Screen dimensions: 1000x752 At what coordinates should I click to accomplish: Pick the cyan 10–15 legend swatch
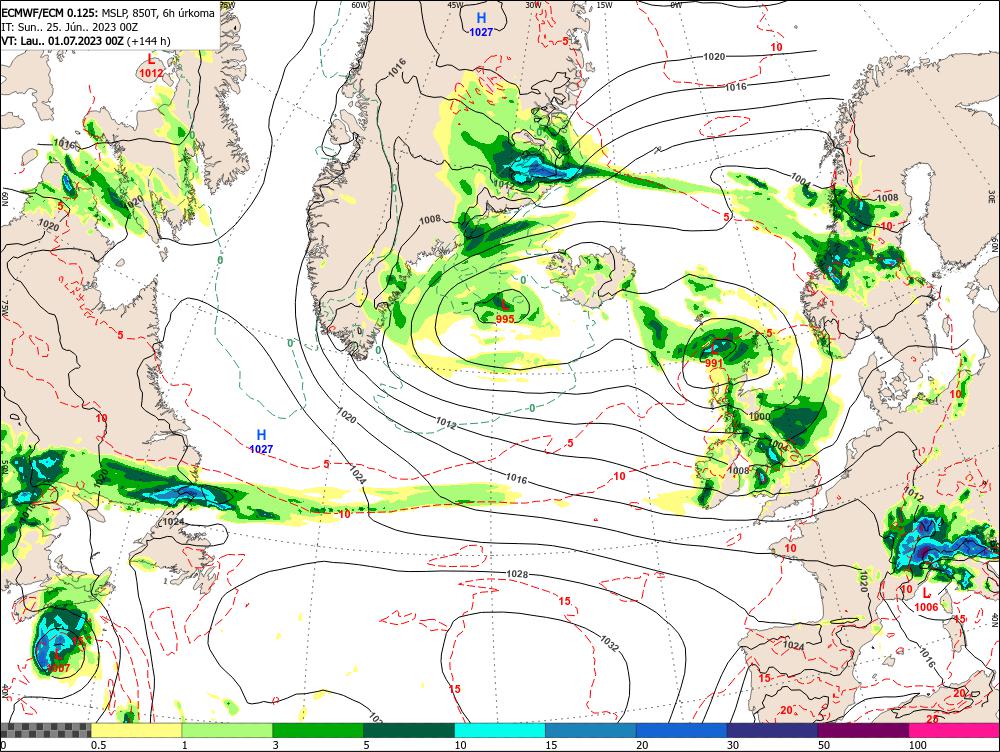(500, 730)
